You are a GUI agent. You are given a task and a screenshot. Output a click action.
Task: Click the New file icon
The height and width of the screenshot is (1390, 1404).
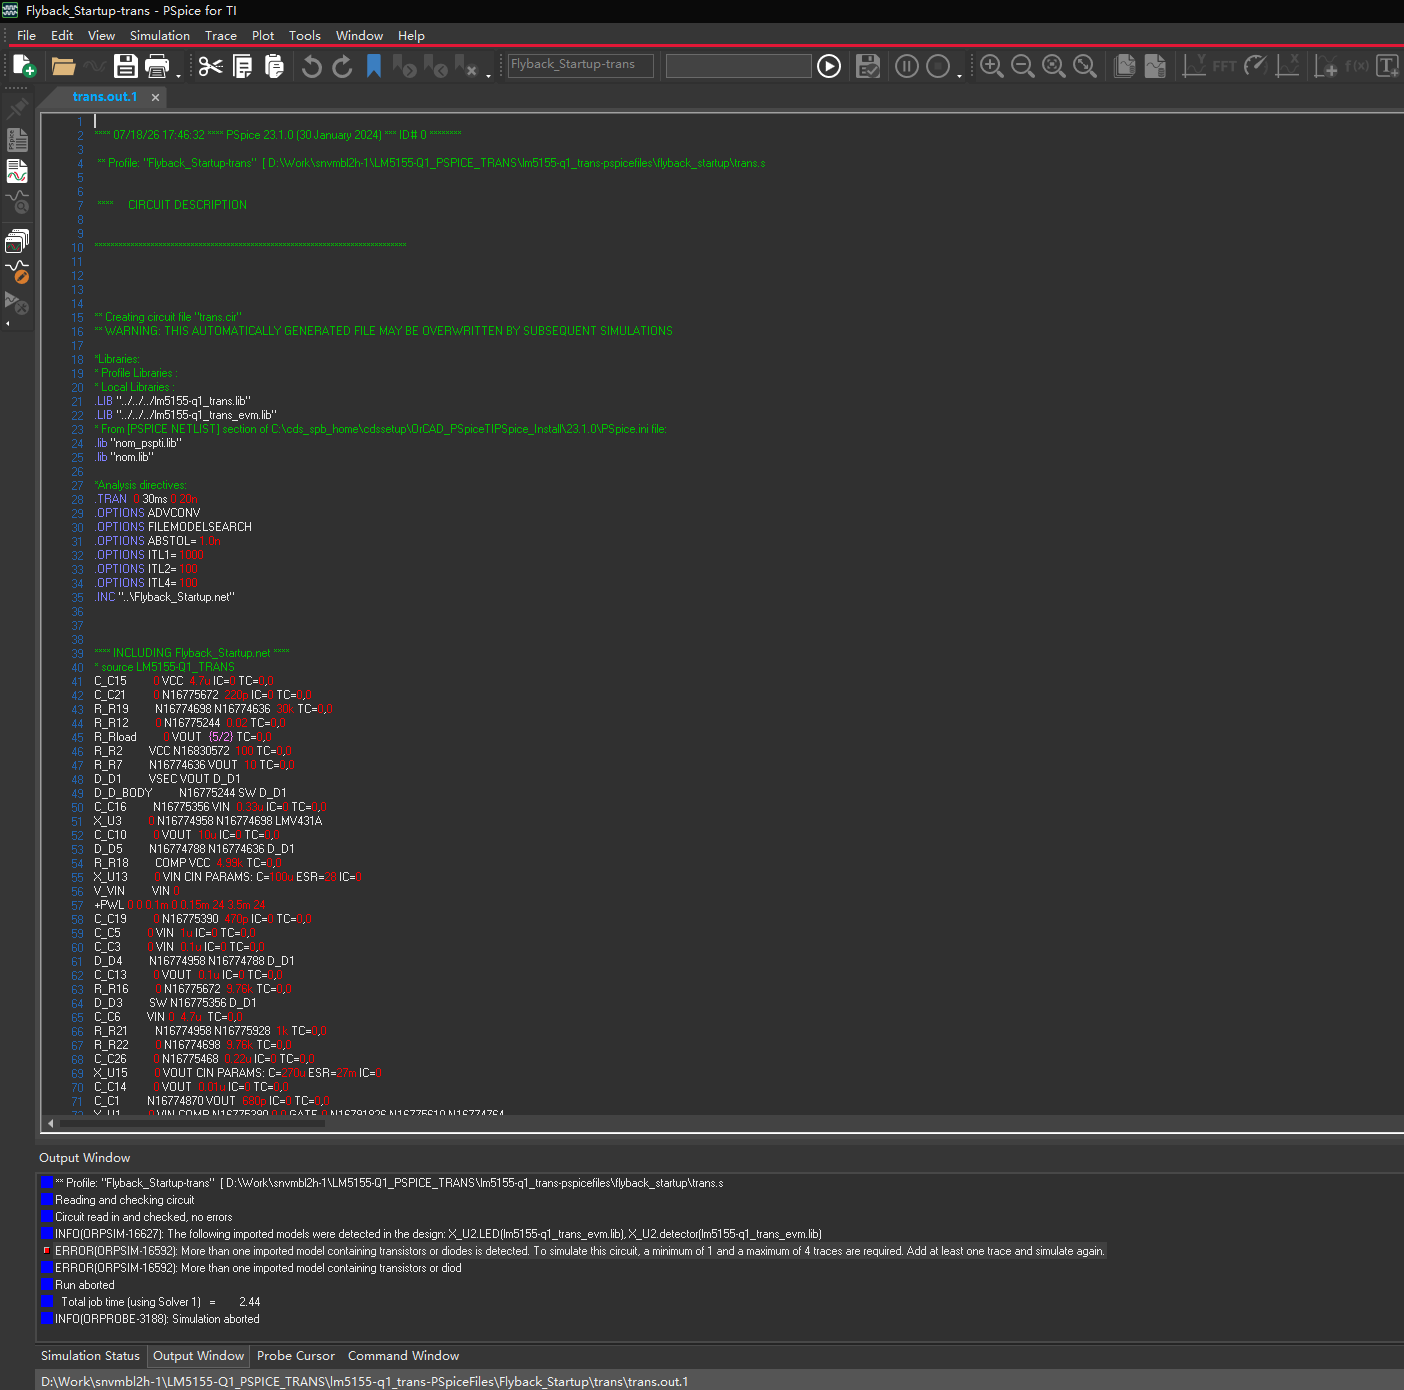pos(24,66)
